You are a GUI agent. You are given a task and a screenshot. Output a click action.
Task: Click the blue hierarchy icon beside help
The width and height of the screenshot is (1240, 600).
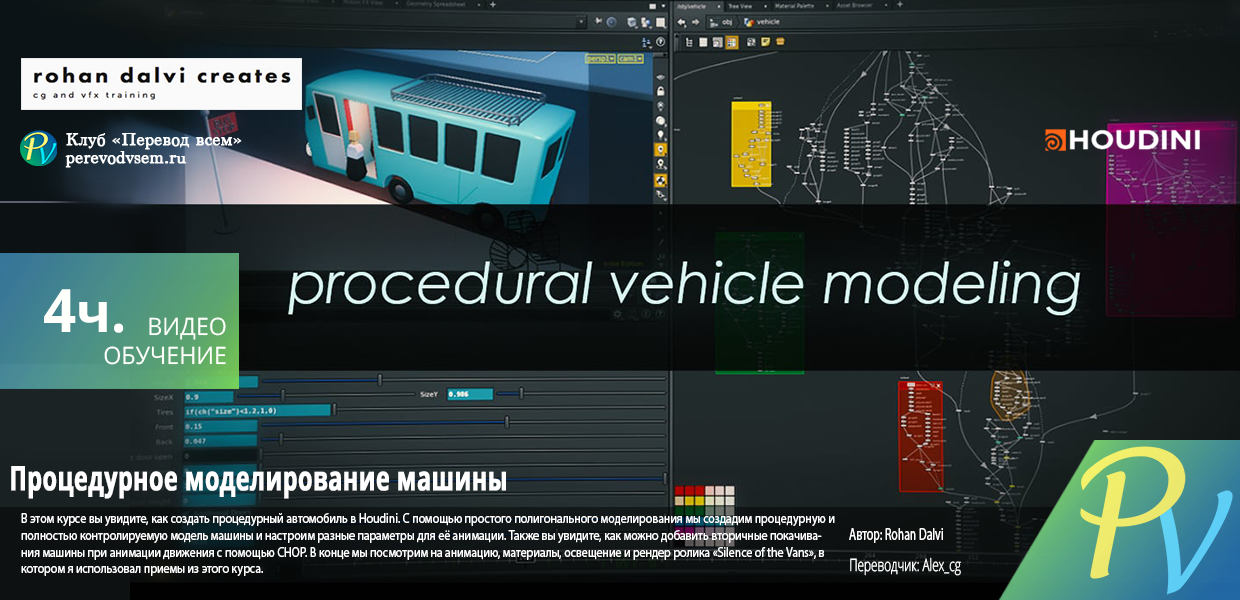tap(646, 41)
